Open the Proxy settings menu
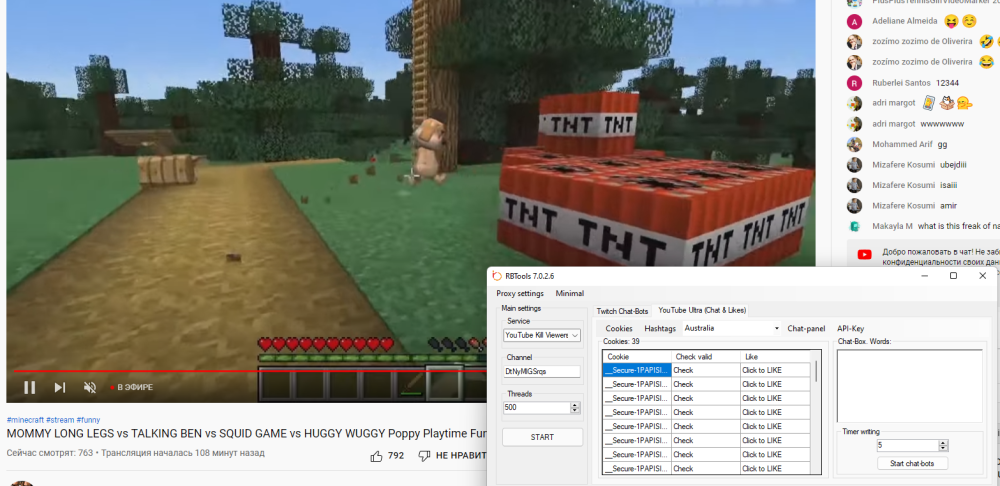Viewport: 1000px width, 486px height. [x=519, y=293]
